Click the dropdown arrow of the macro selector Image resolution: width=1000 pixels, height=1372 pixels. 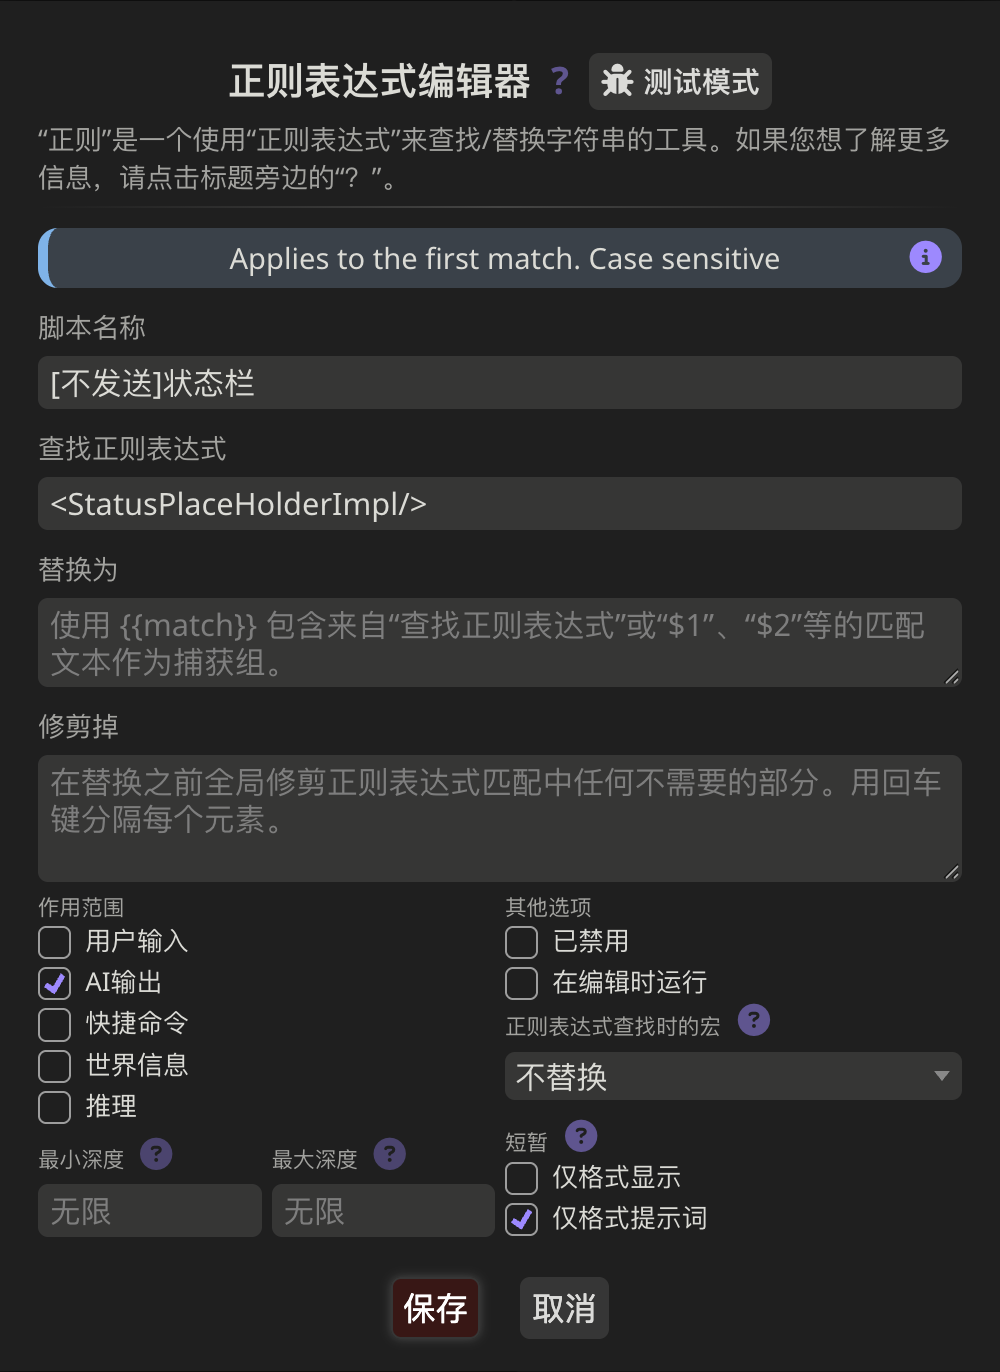941,1076
